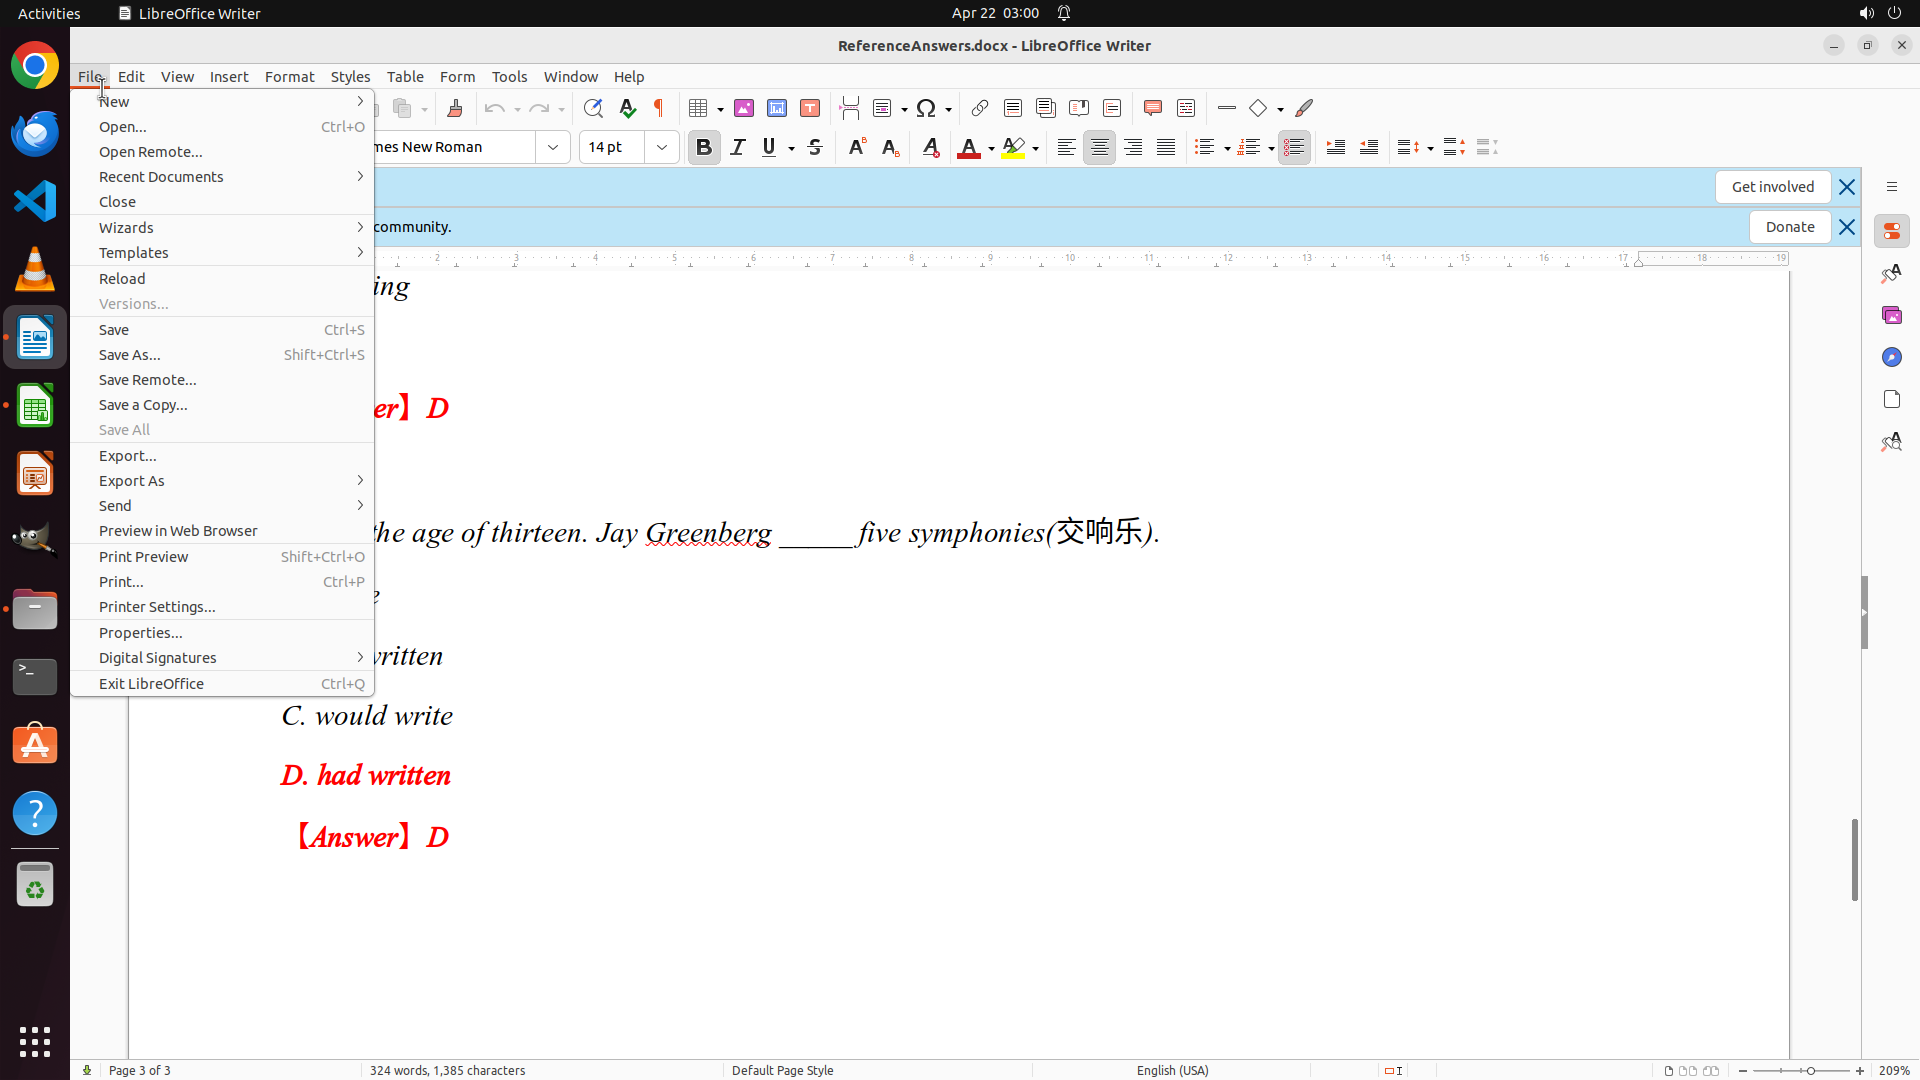Toggle Formatting Marks display
Image resolution: width=1920 pixels, height=1080 pixels.
click(659, 108)
